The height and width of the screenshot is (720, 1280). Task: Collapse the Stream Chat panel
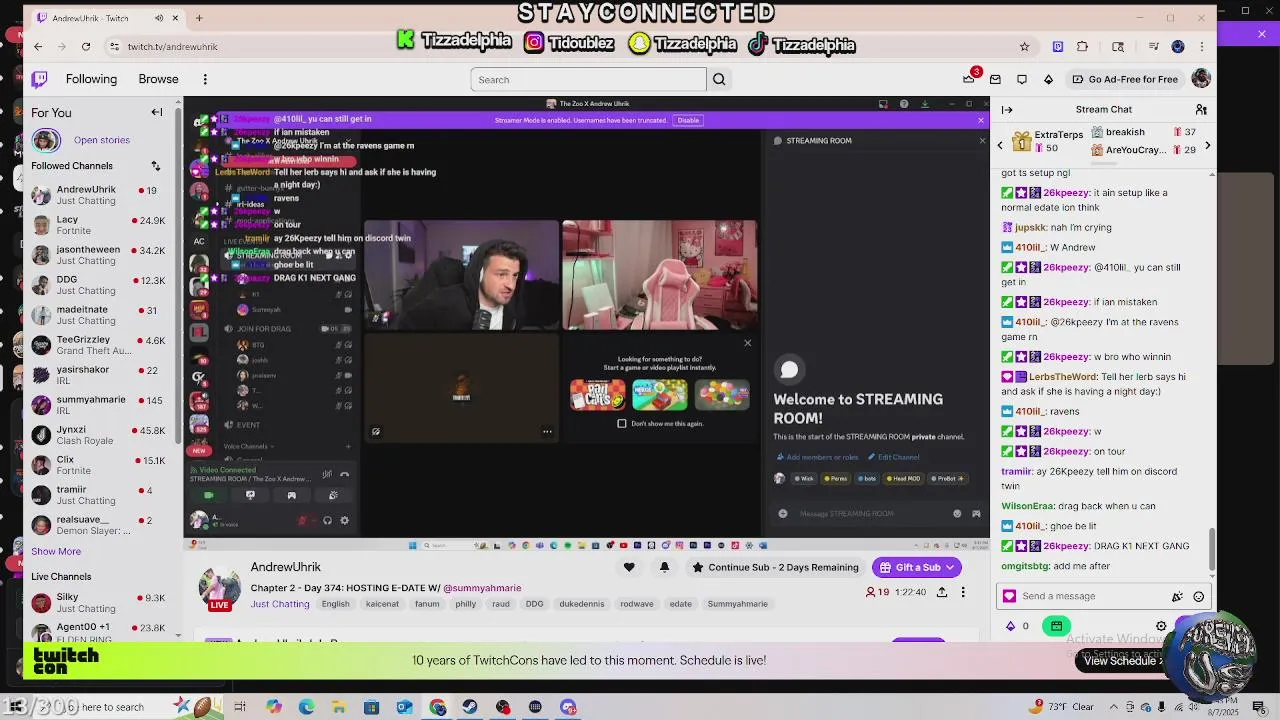click(x=1007, y=110)
